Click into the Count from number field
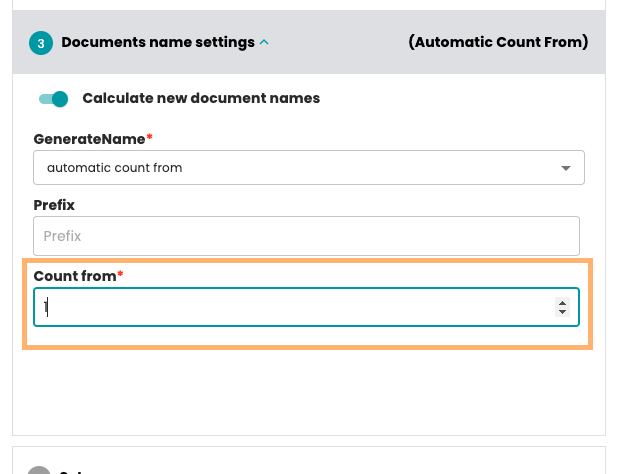The image size is (618, 474). tap(290, 307)
